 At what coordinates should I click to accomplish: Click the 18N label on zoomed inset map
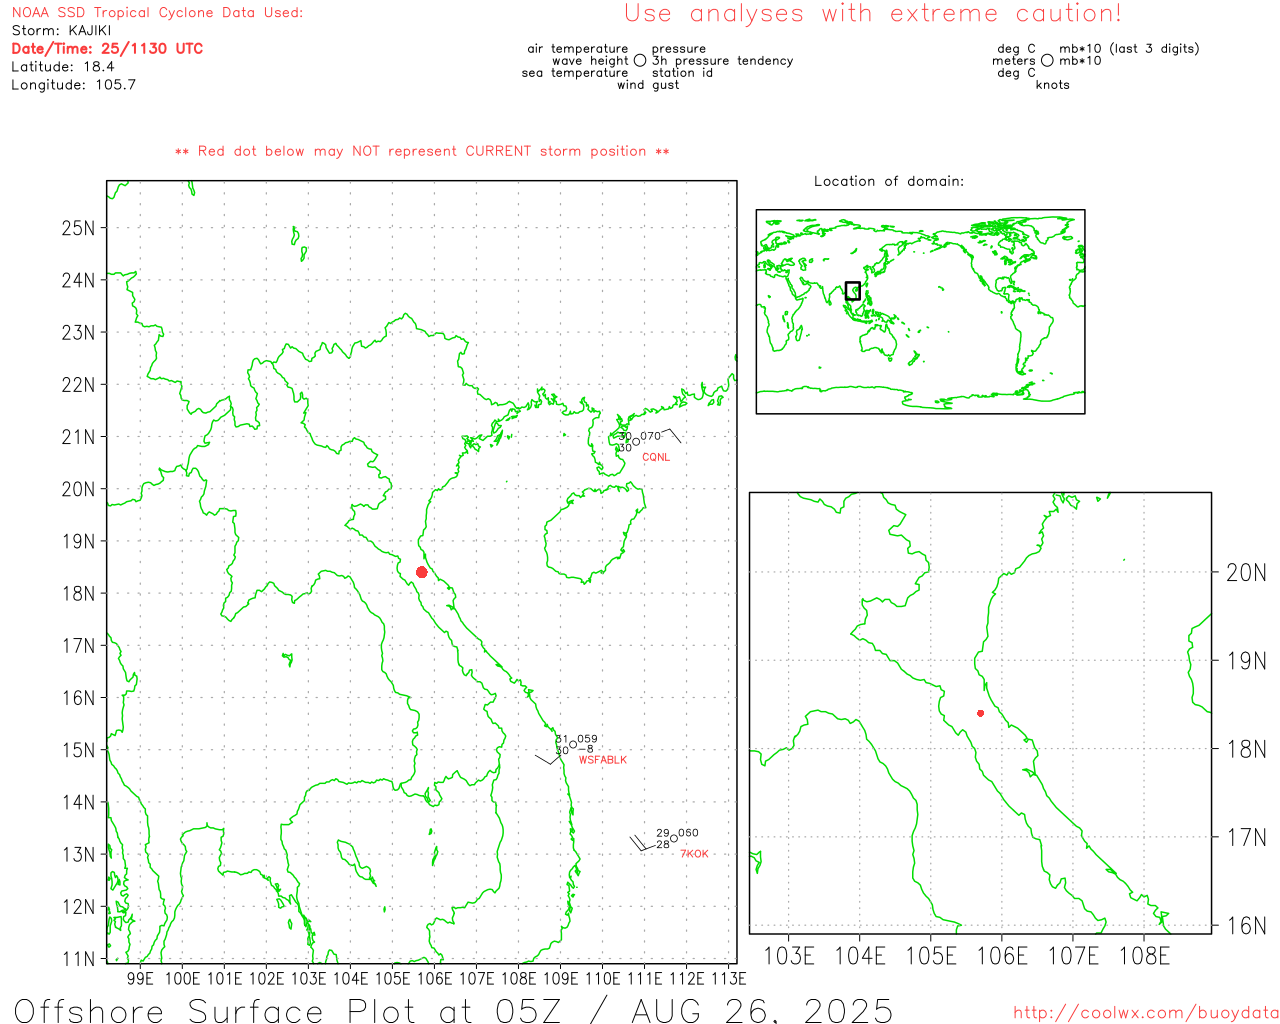click(x=1246, y=749)
